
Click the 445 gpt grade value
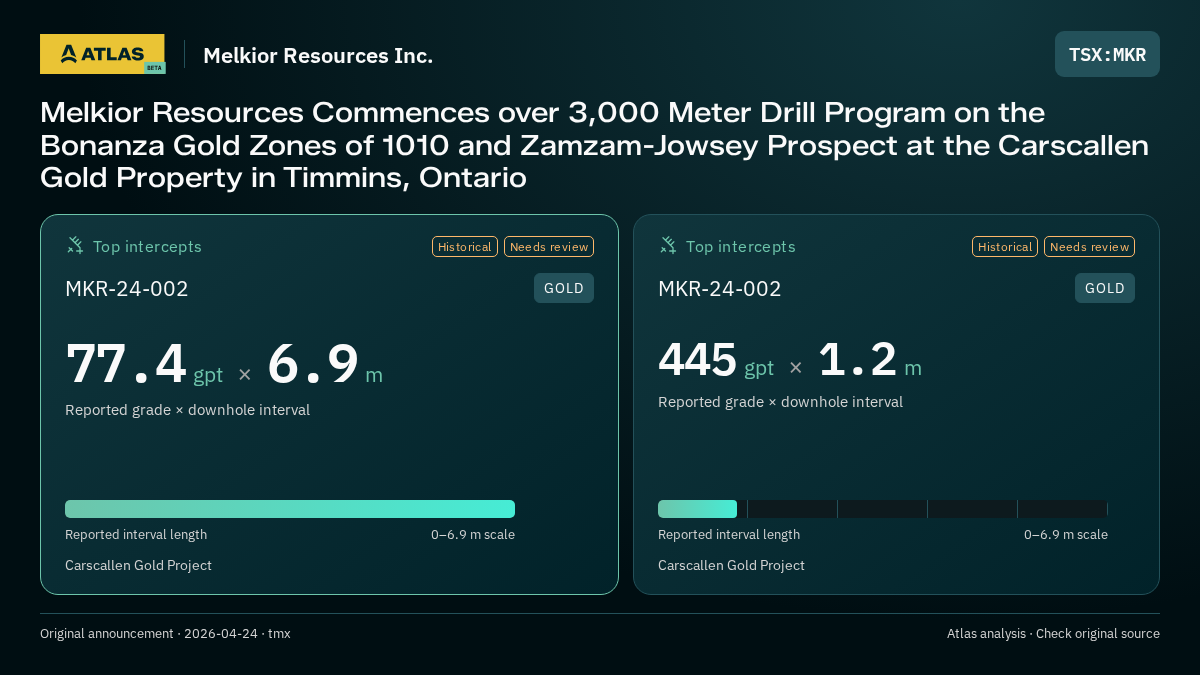tap(716, 360)
